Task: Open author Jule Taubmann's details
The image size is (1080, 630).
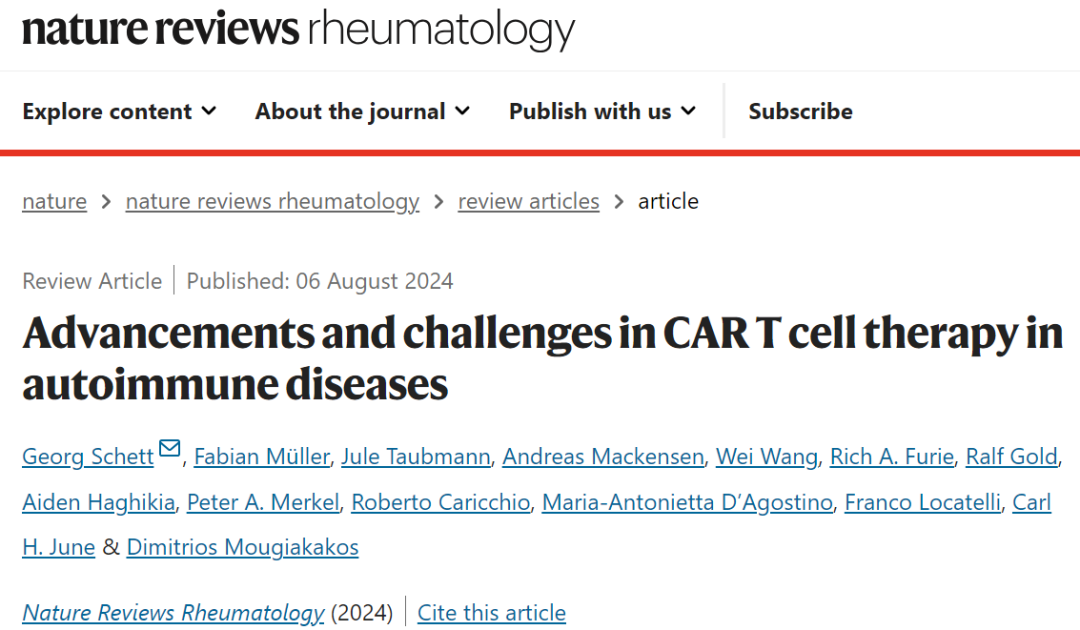Action: point(416,456)
